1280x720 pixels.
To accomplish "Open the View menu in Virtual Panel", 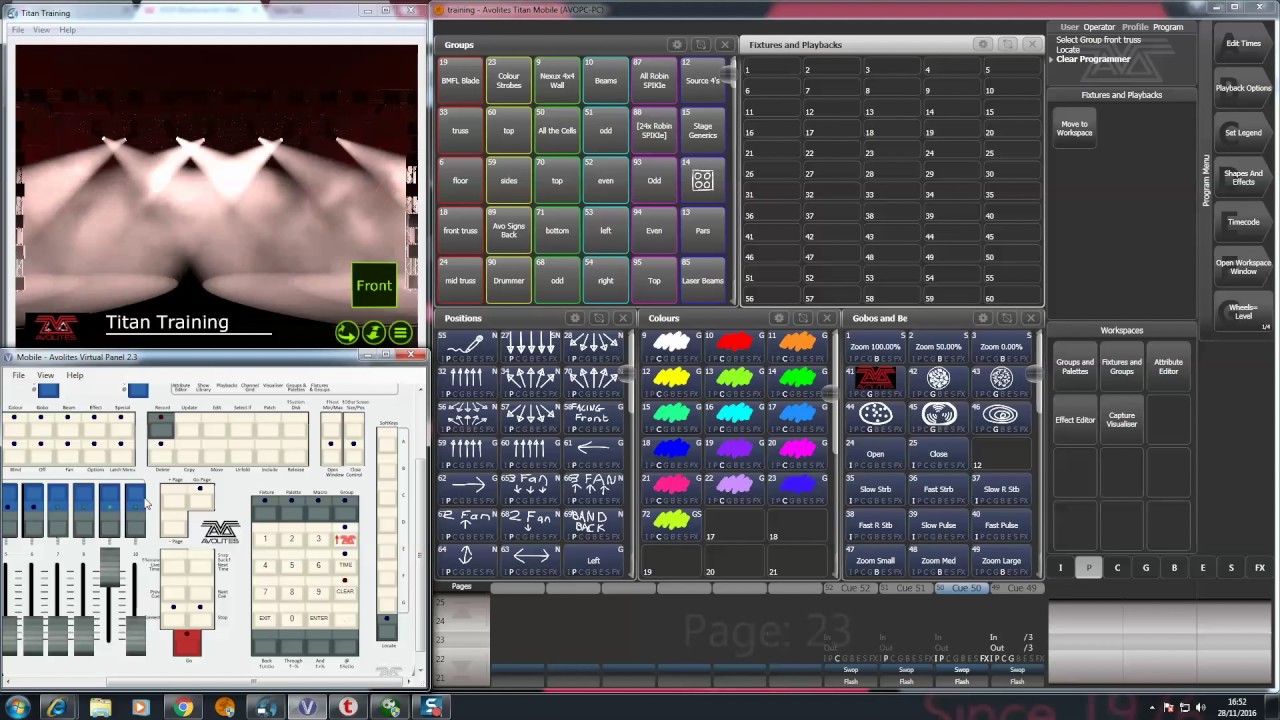I will point(46,375).
